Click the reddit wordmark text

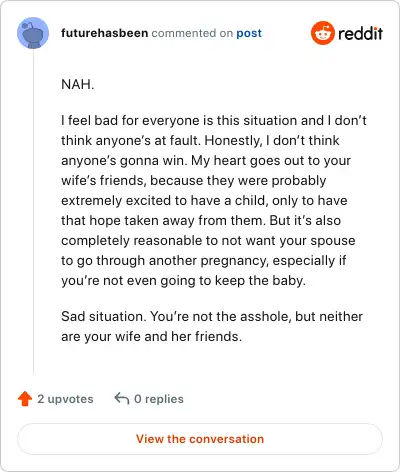360,33
